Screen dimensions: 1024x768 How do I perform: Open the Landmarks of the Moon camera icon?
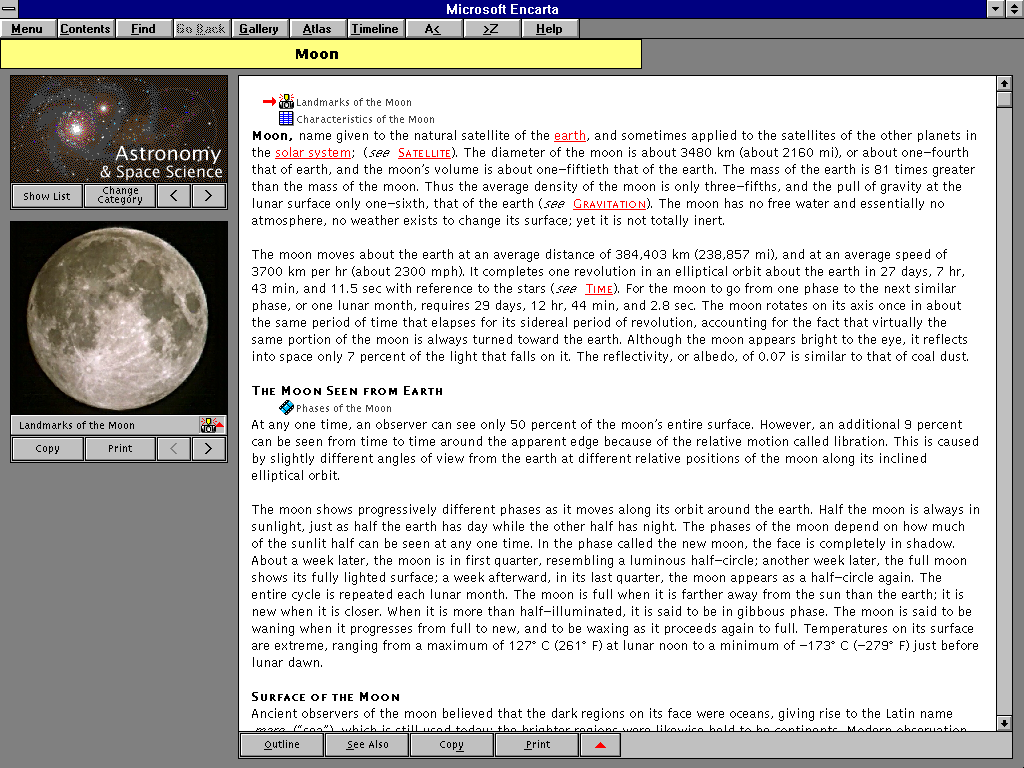tap(286, 101)
